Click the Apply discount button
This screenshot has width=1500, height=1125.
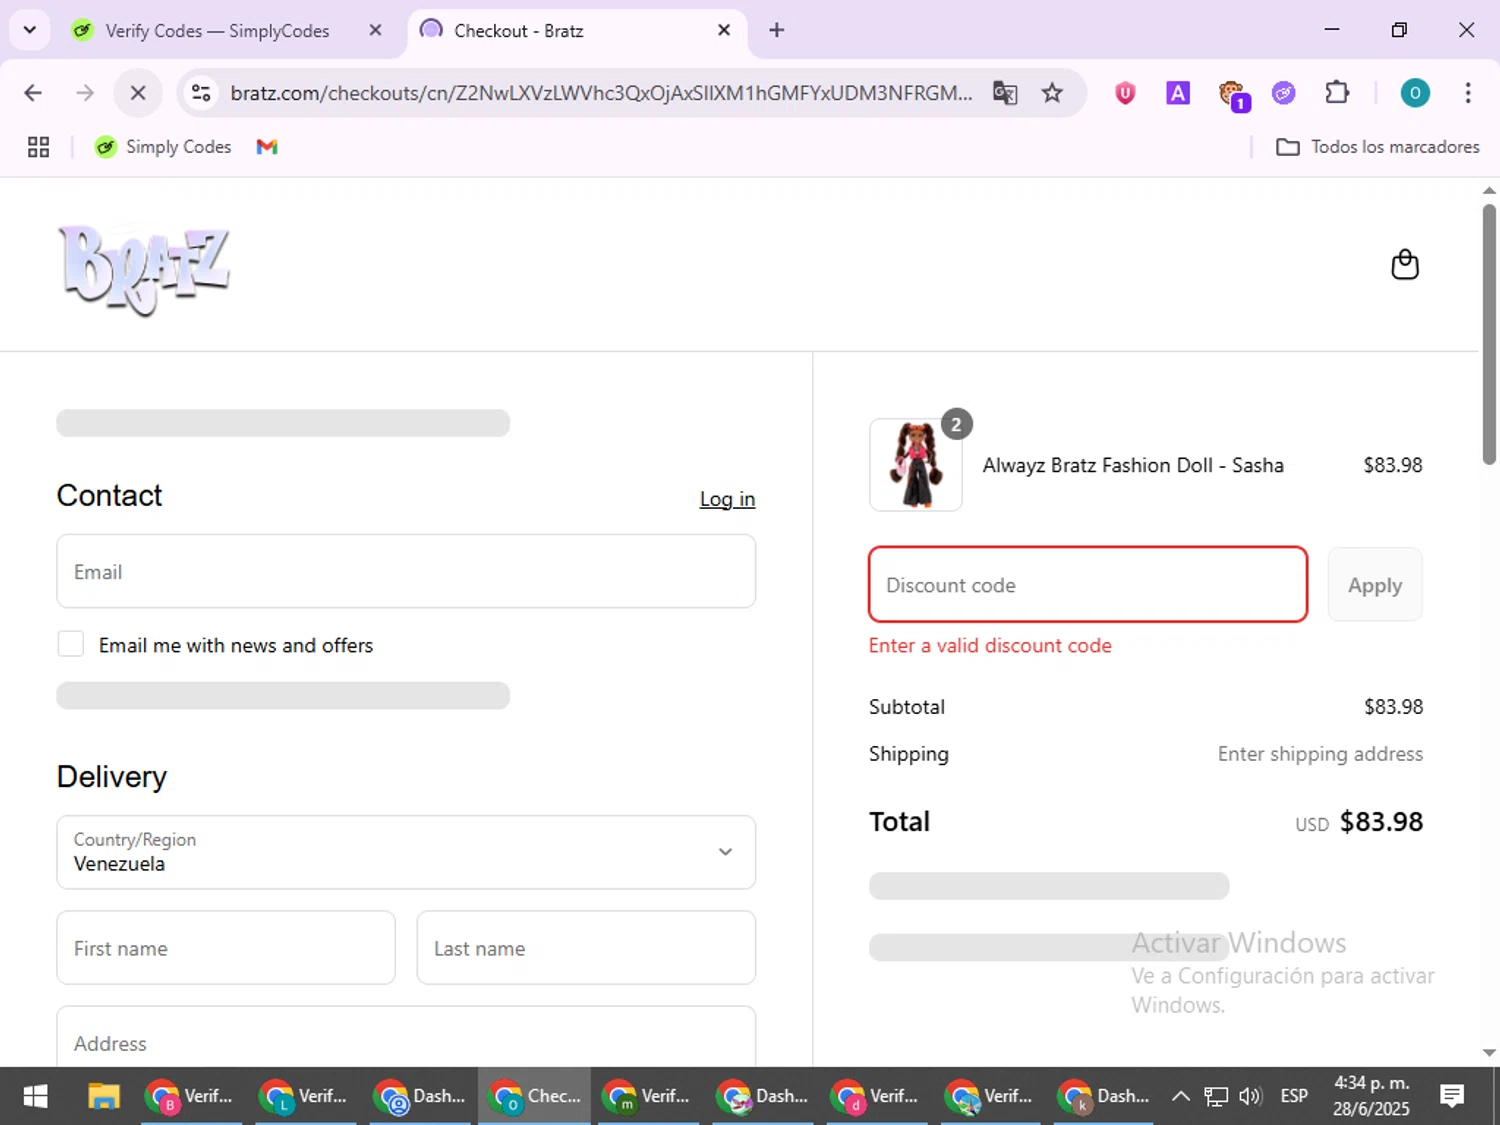coord(1375,585)
